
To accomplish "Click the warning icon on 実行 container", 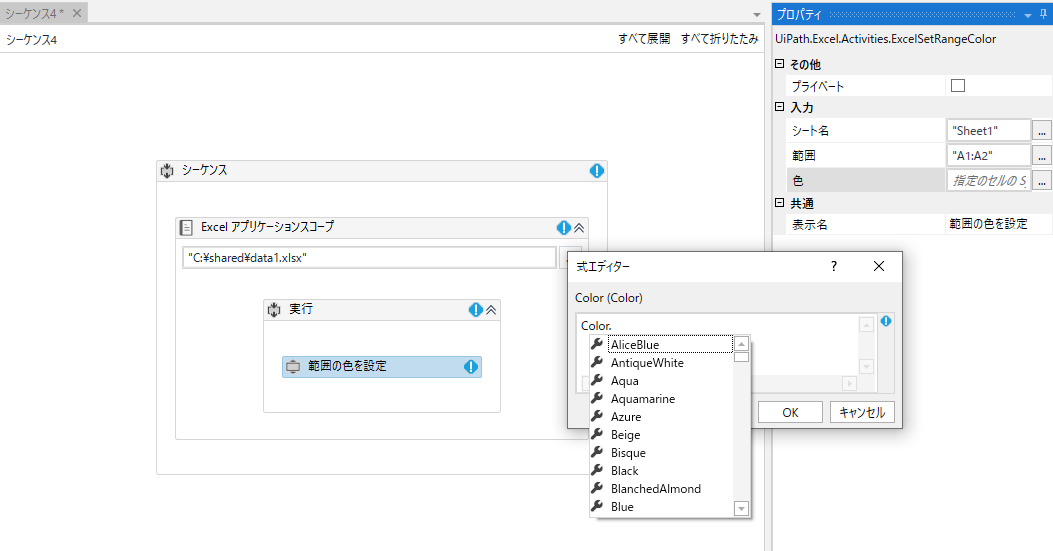I will tap(475, 310).
